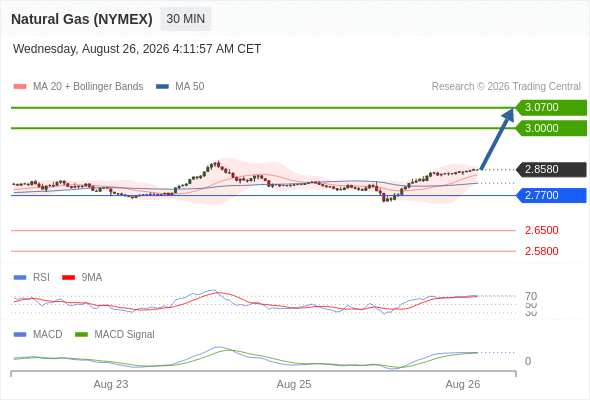Click the Aug 23 date axis label

(111, 384)
